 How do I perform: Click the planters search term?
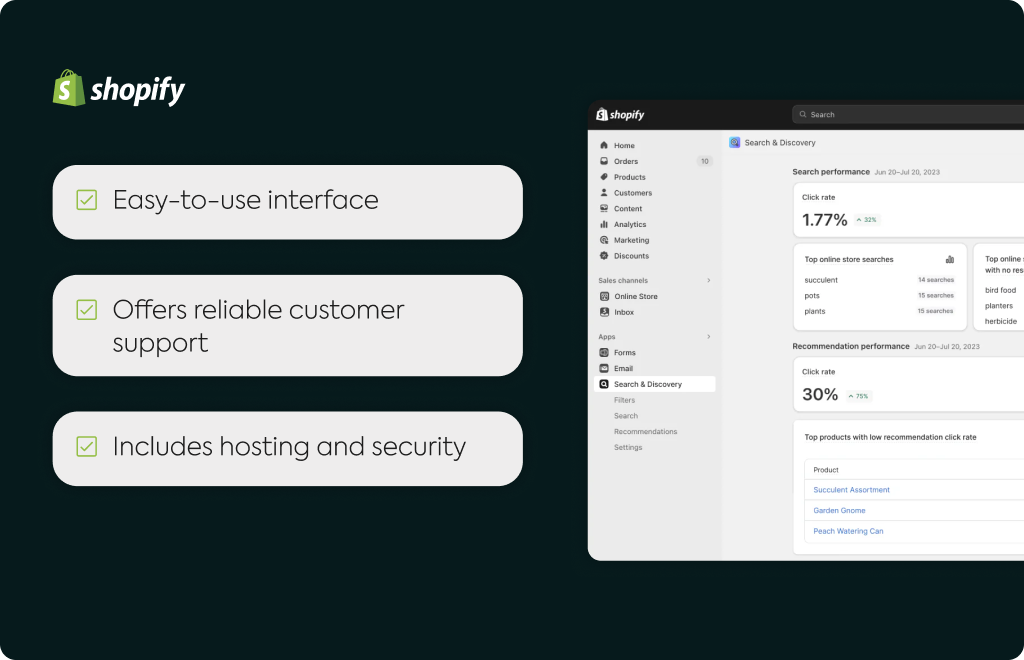click(999, 306)
